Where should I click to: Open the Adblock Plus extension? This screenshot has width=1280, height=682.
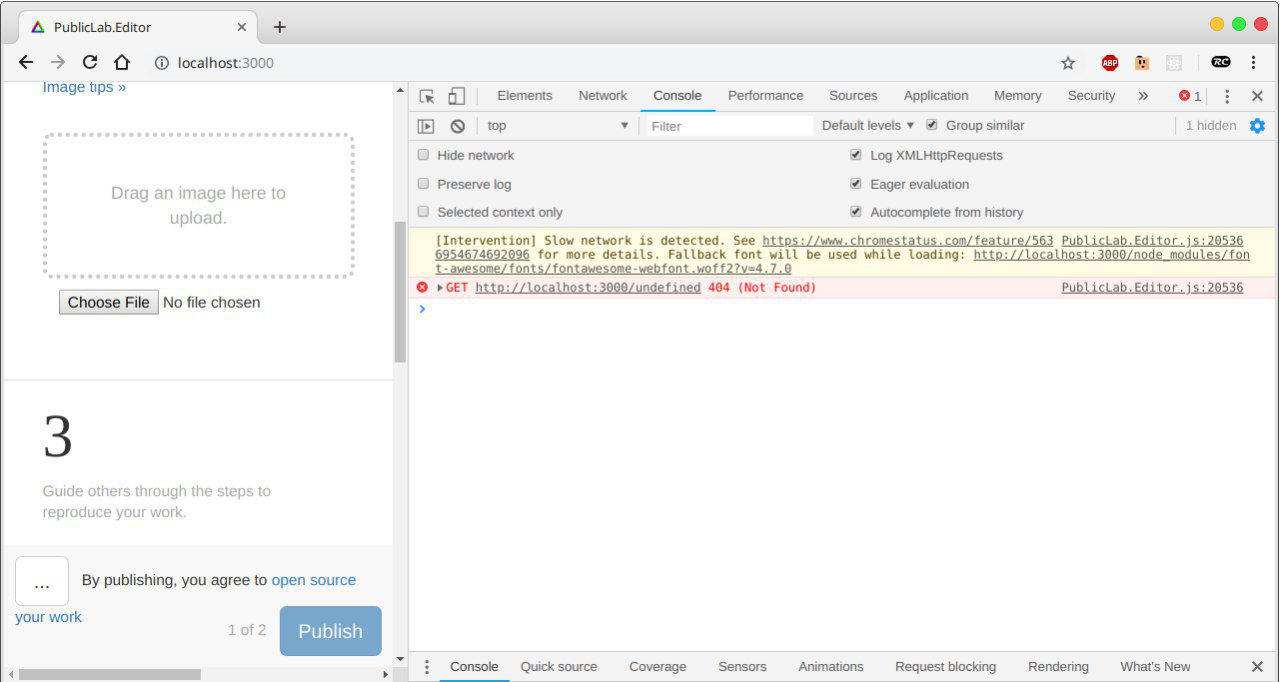[1110, 63]
